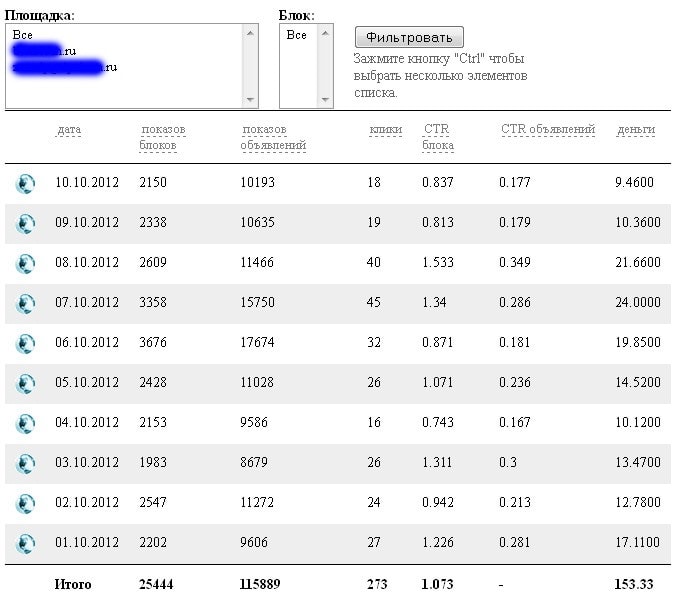The height and width of the screenshot is (611, 685).
Task: Click CTR блока value 1.34
Action: [434, 303]
